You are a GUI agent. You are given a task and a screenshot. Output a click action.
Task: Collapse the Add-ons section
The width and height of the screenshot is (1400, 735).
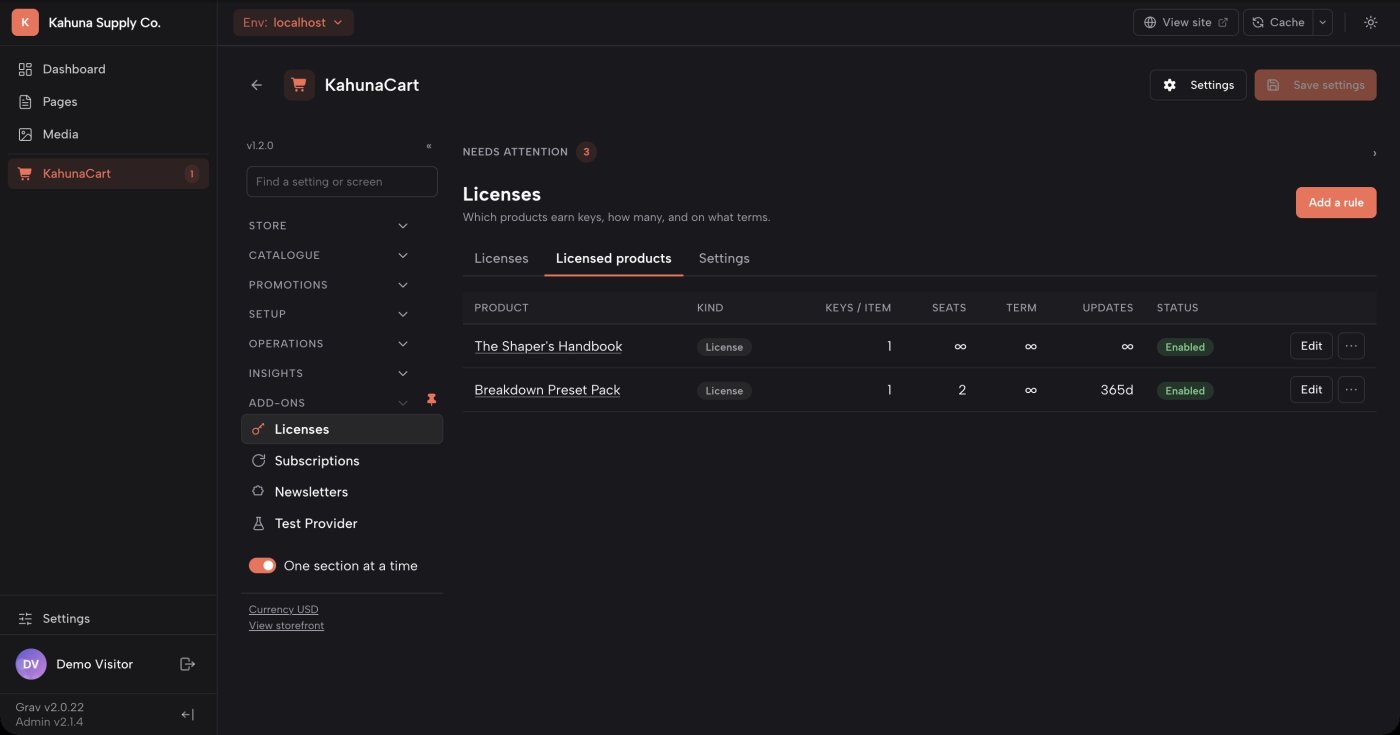[329, 403]
